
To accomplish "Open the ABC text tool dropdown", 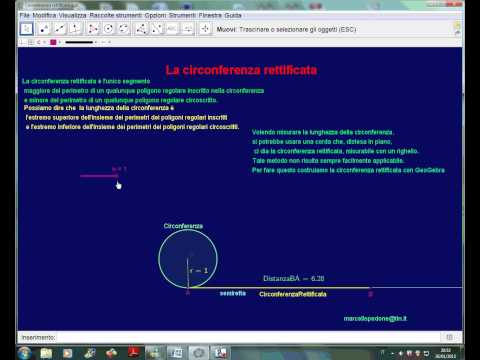I will click(x=172, y=29).
